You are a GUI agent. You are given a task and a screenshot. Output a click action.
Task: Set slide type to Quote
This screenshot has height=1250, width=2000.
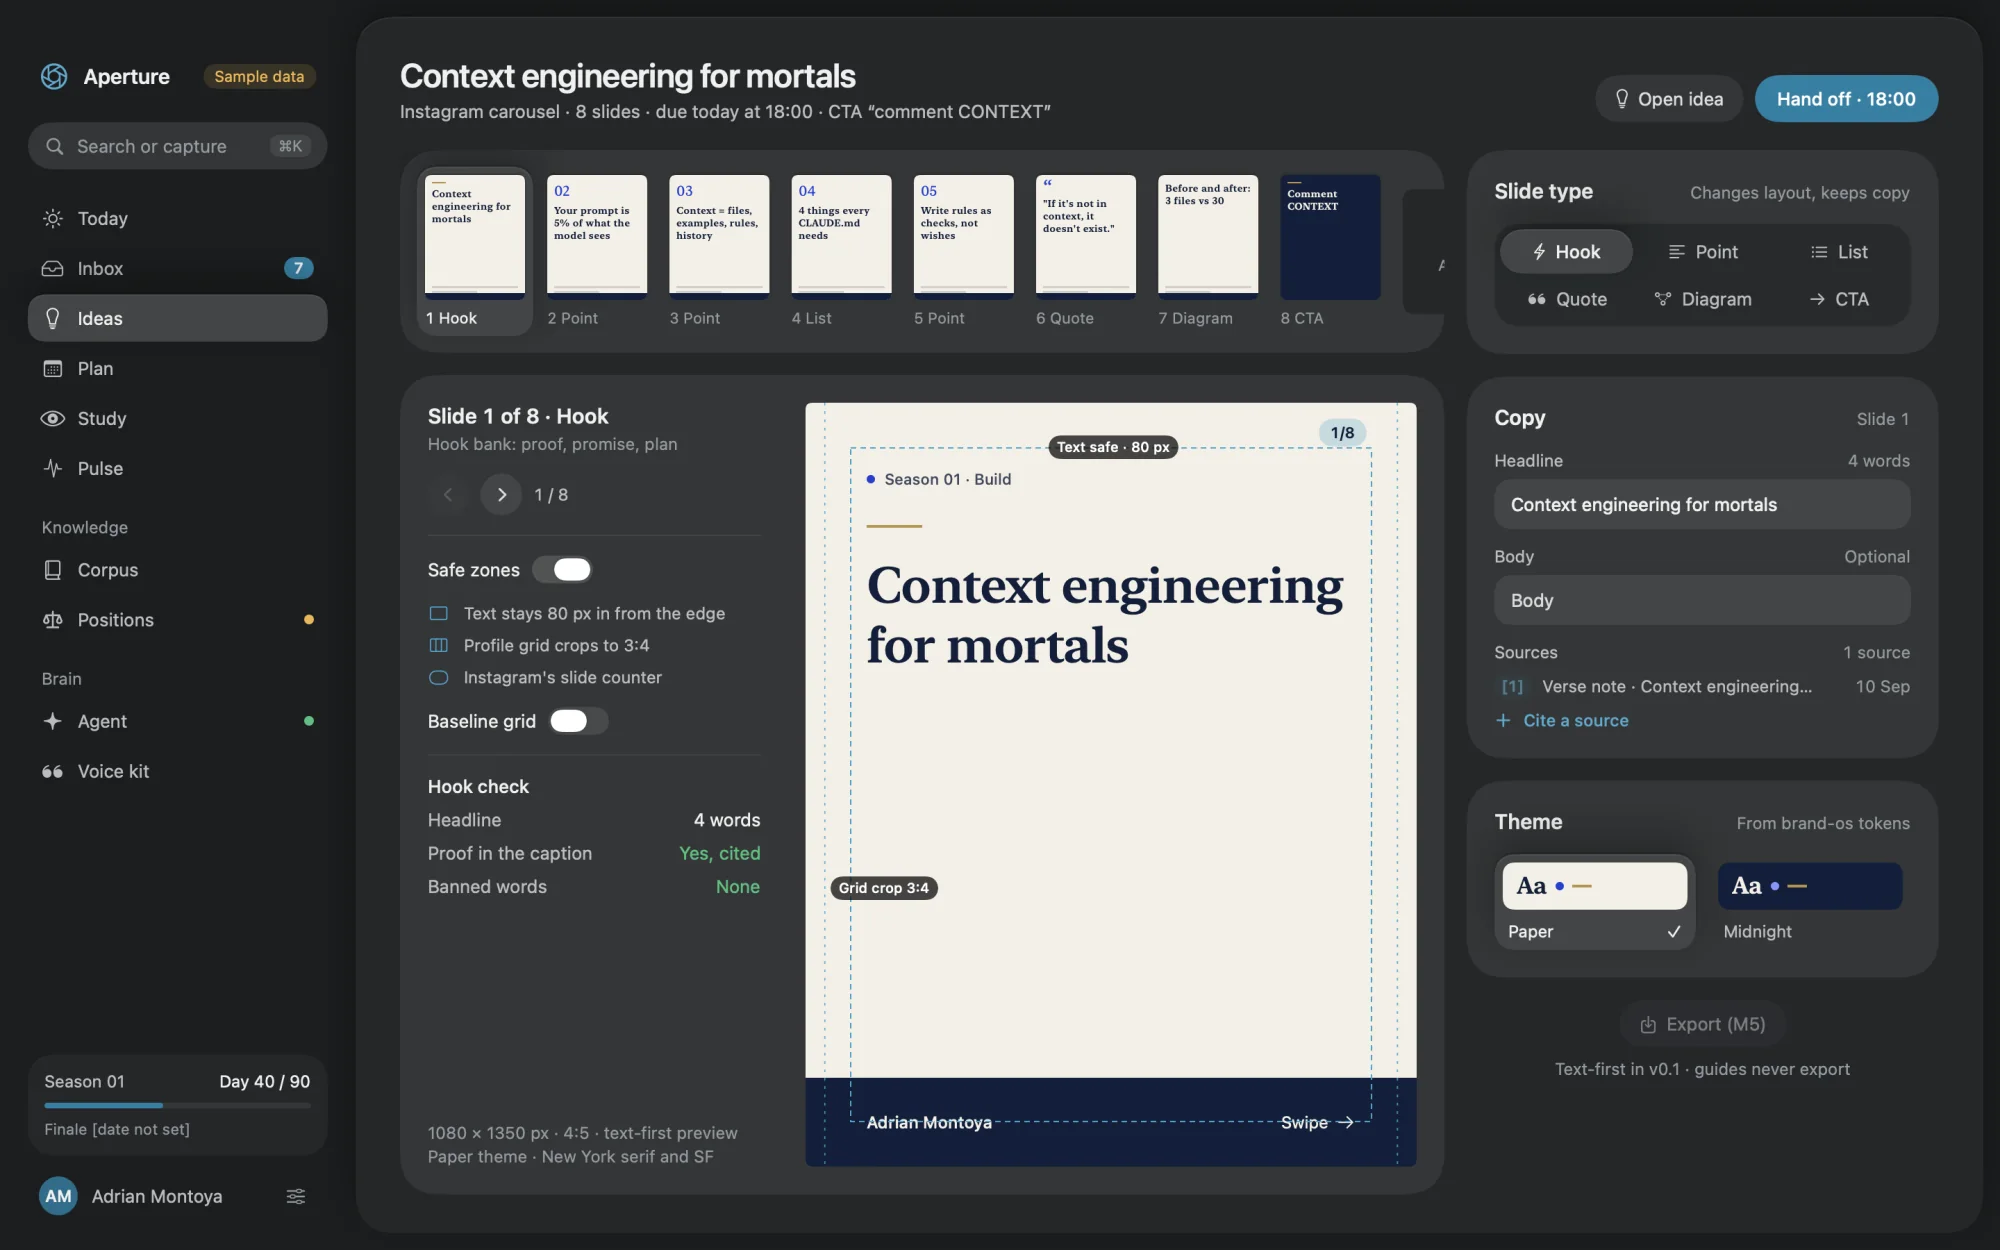pyautogui.click(x=1566, y=299)
